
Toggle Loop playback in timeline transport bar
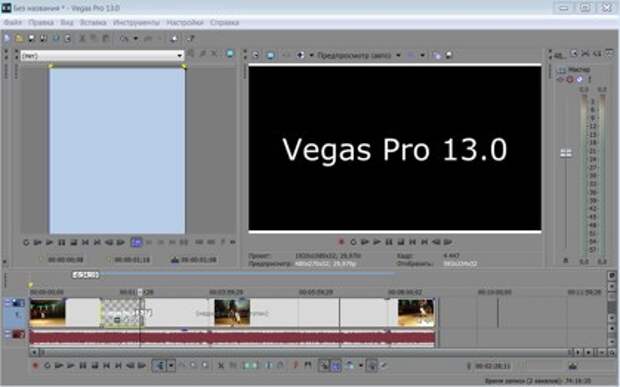click(47, 366)
